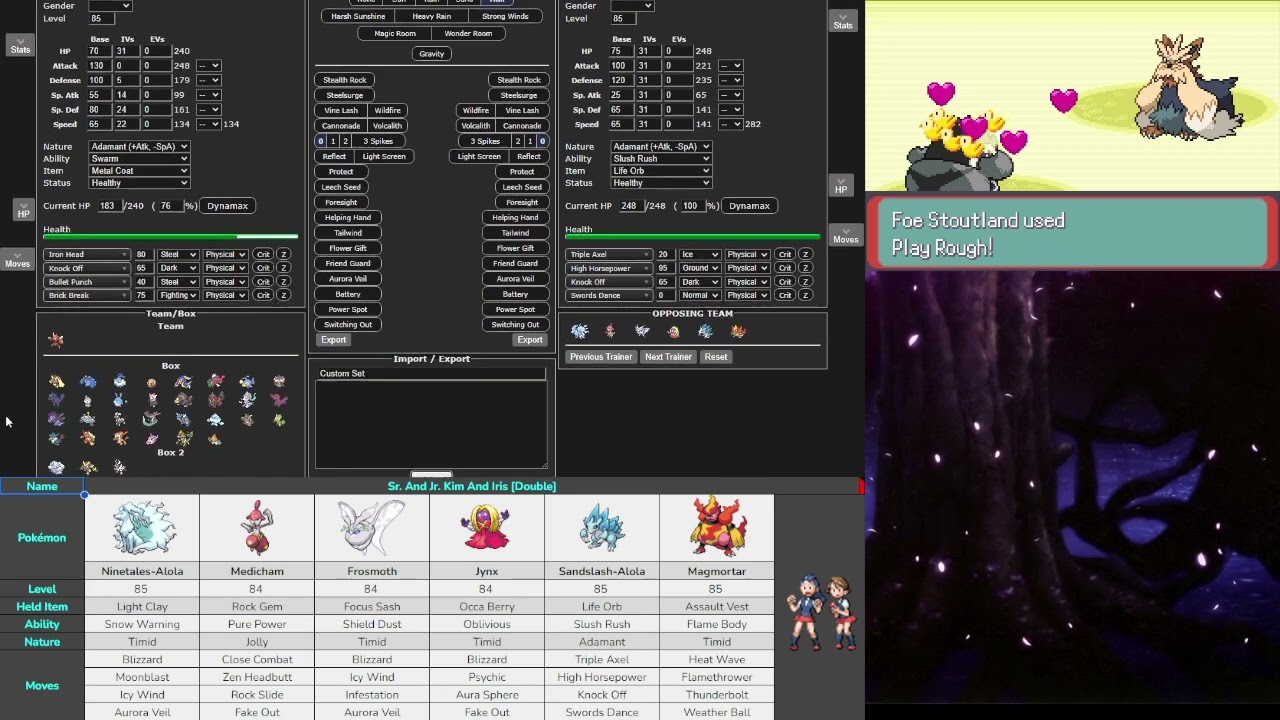Toggle Stealth Rock on the left field side
Viewport: 1280px width, 720px height.
(345, 80)
